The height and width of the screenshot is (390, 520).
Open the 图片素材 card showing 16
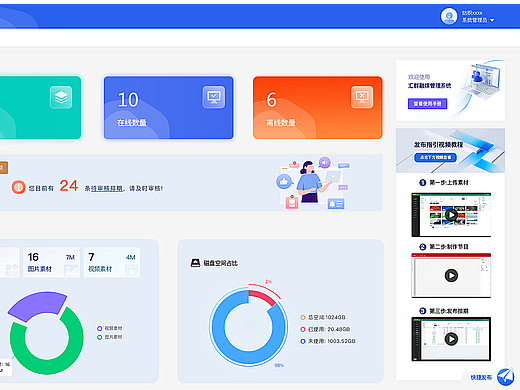pyautogui.click(x=51, y=262)
